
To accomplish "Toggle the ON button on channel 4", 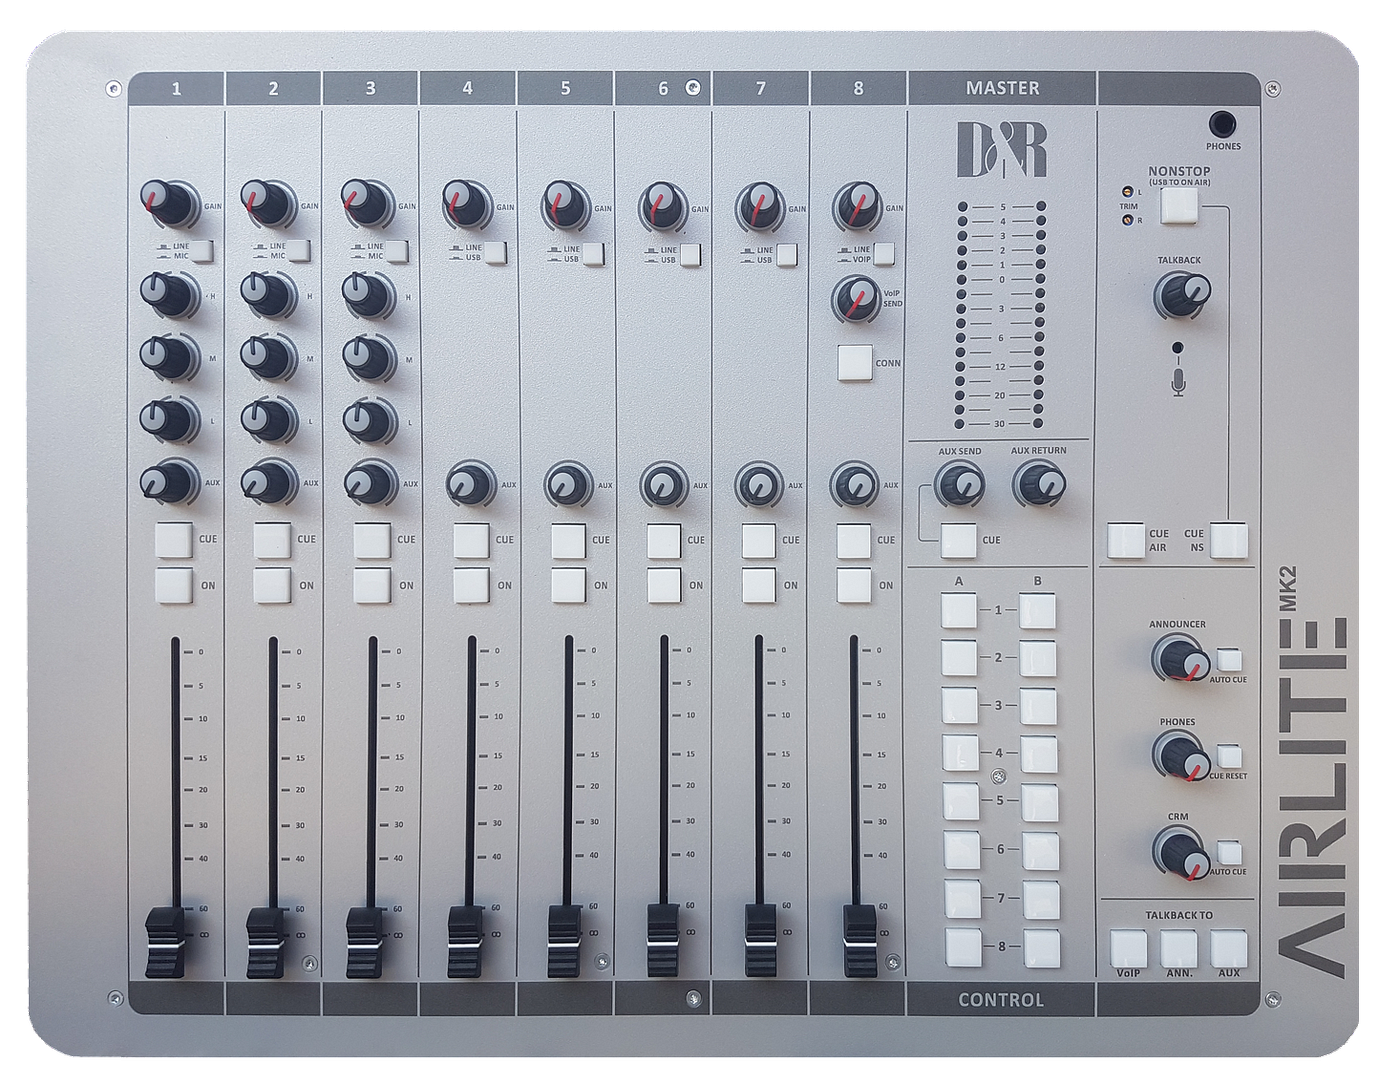I will [471, 585].
